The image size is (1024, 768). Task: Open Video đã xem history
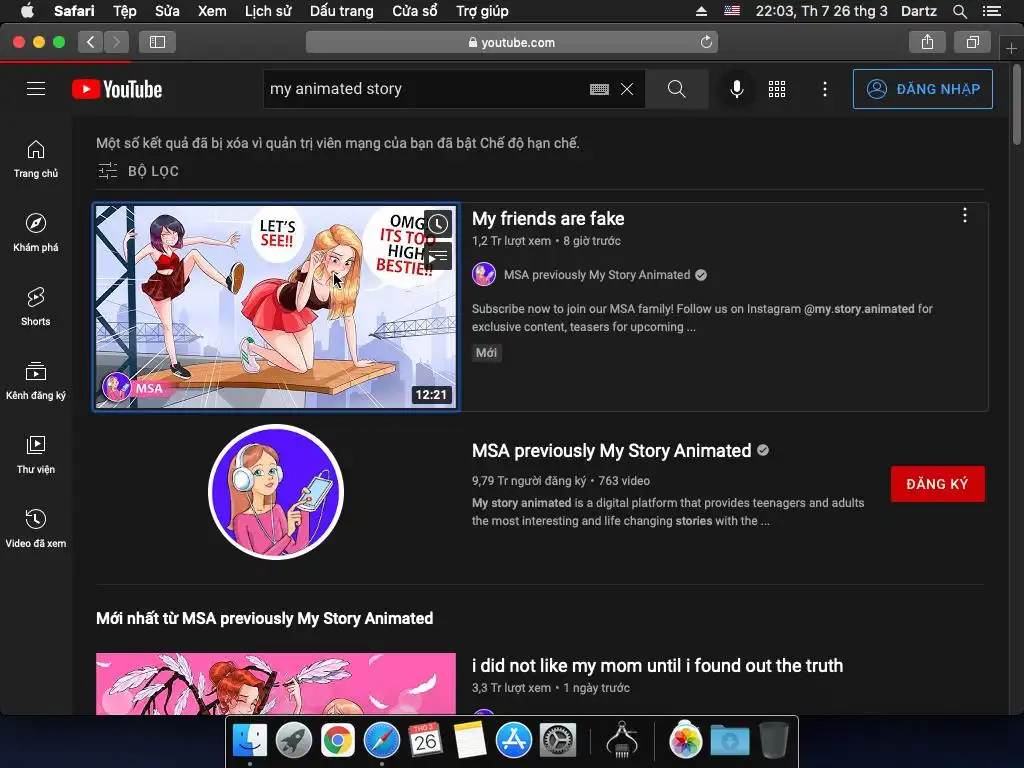point(36,528)
